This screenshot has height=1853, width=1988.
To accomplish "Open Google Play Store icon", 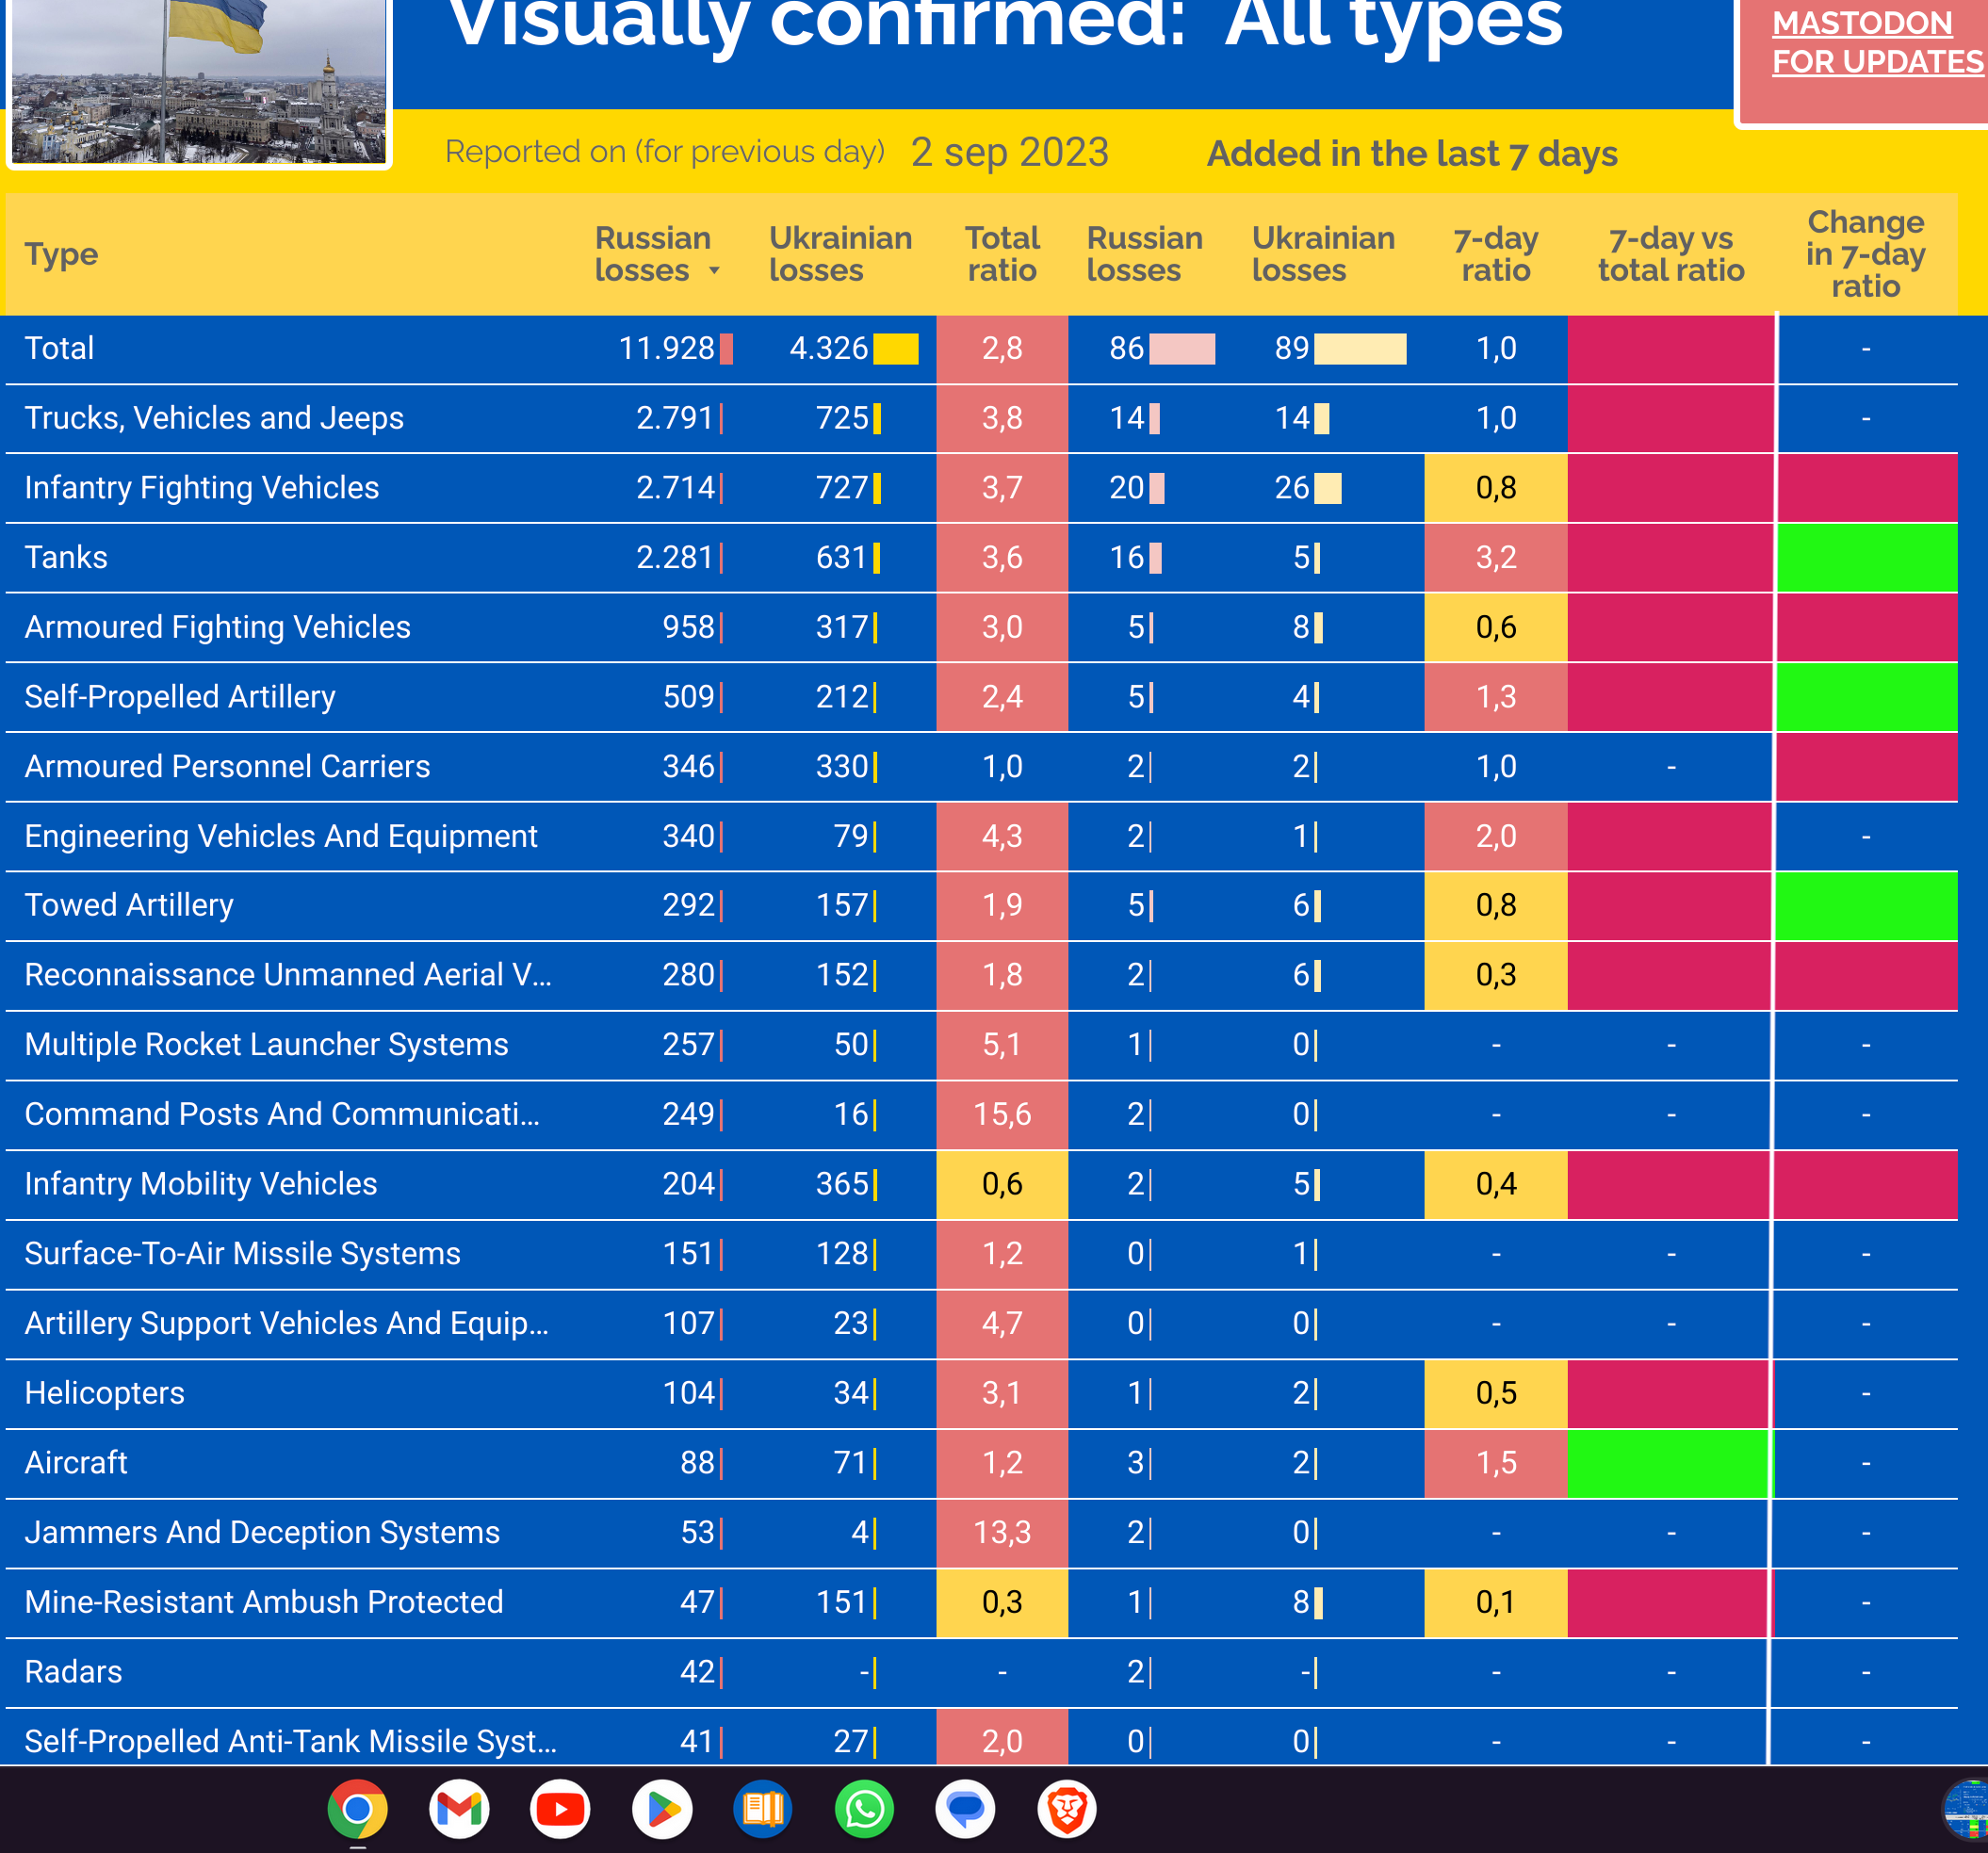I will click(x=662, y=1808).
